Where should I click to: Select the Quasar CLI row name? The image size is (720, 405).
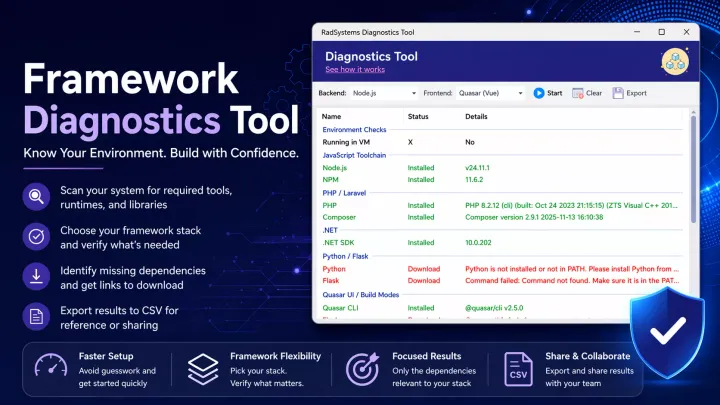[x=340, y=308]
